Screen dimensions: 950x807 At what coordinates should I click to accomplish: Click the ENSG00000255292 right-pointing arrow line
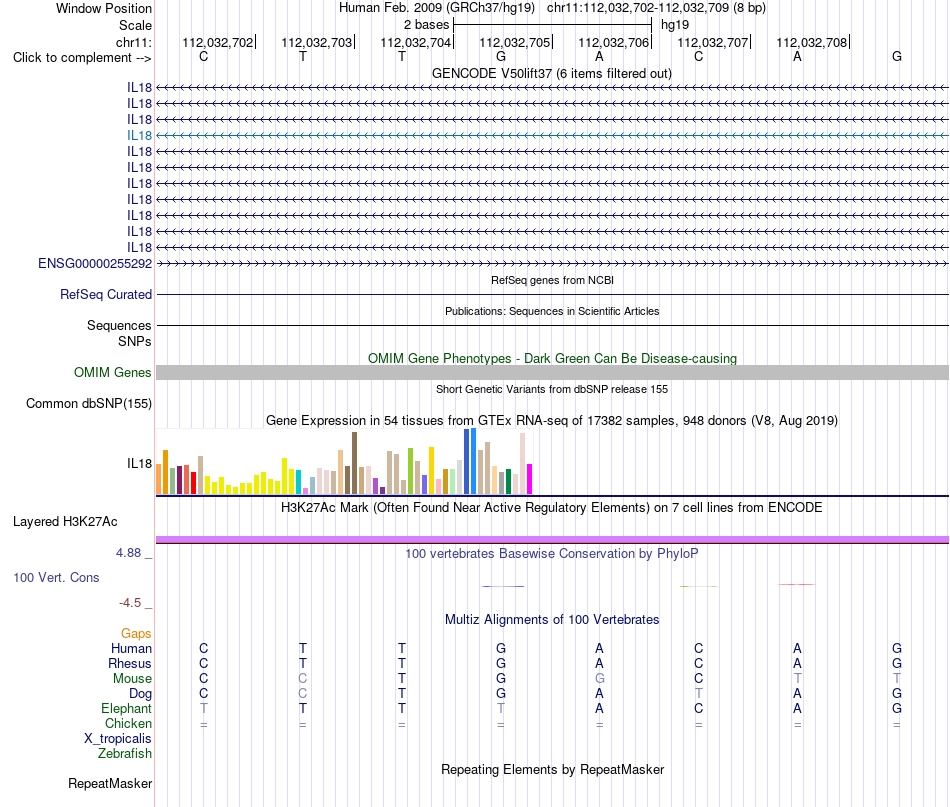[552, 264]
